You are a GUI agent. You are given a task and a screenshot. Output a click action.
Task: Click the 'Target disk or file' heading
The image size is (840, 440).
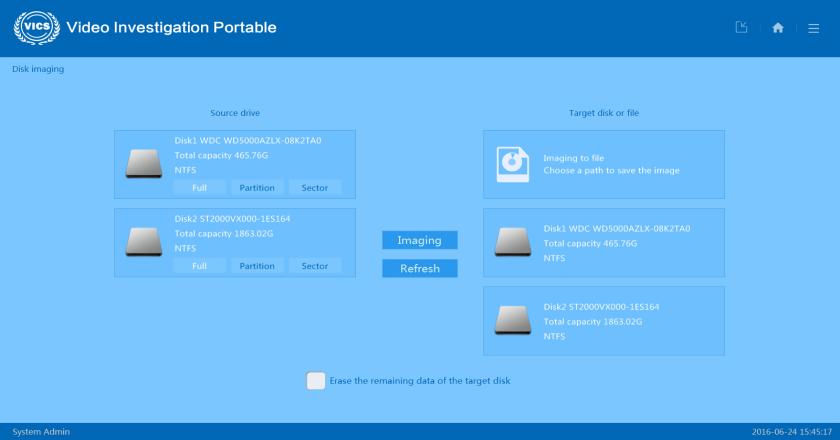(604, 113)
